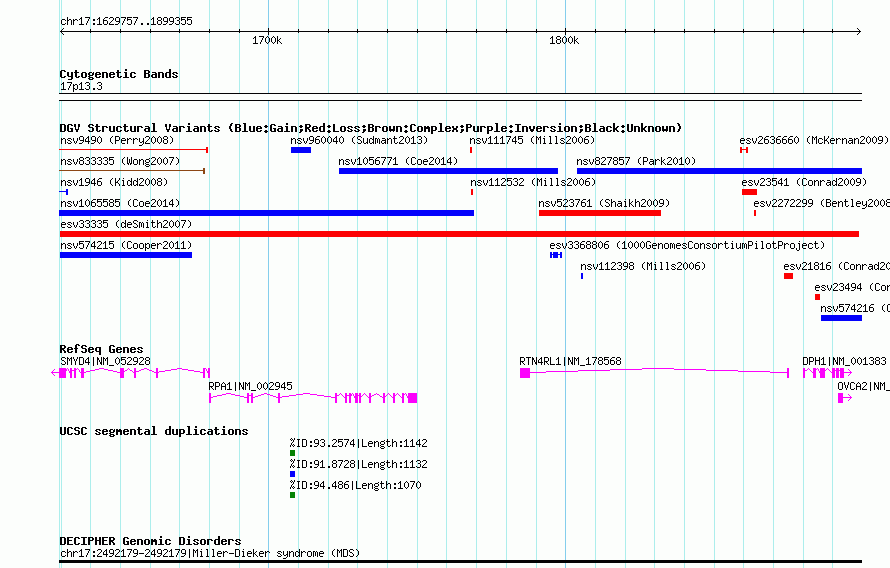Select segmental duplication %ID:94.486|Length:1070

355,485
